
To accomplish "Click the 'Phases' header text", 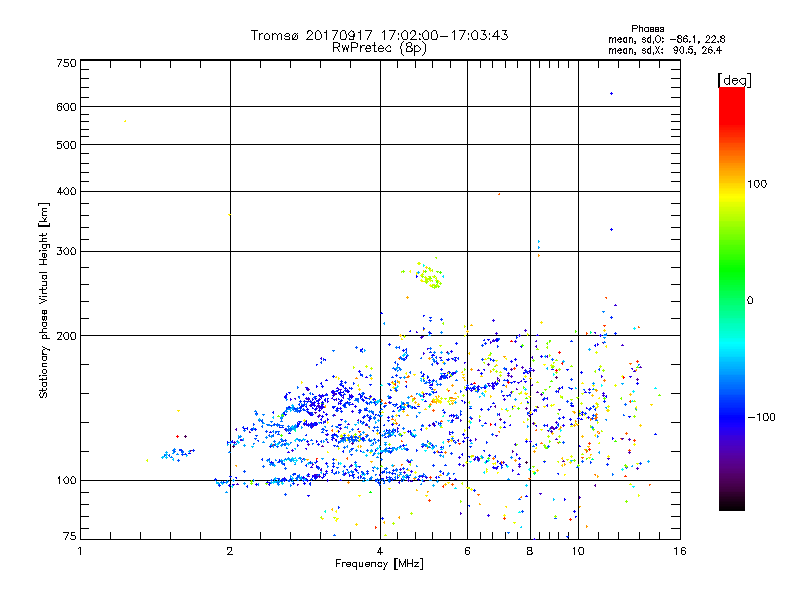I will pos(647,29).
